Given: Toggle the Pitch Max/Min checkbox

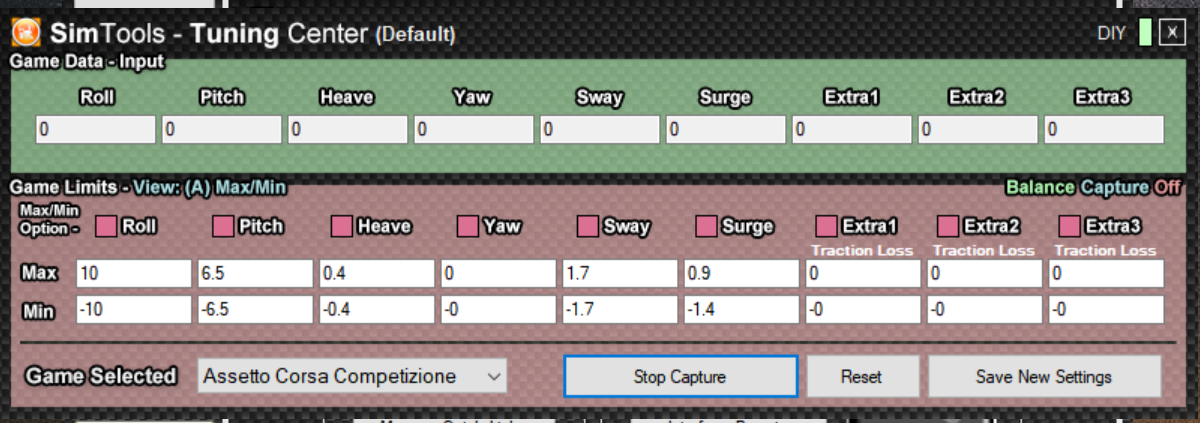Looking at the screenshot, I should [x=225, y=226].
